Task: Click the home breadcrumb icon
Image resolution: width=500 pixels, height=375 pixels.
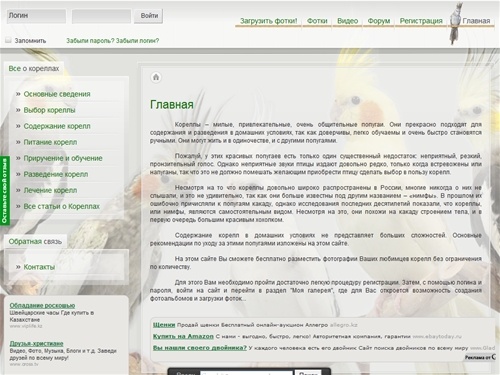Action: tap(156, 77)
